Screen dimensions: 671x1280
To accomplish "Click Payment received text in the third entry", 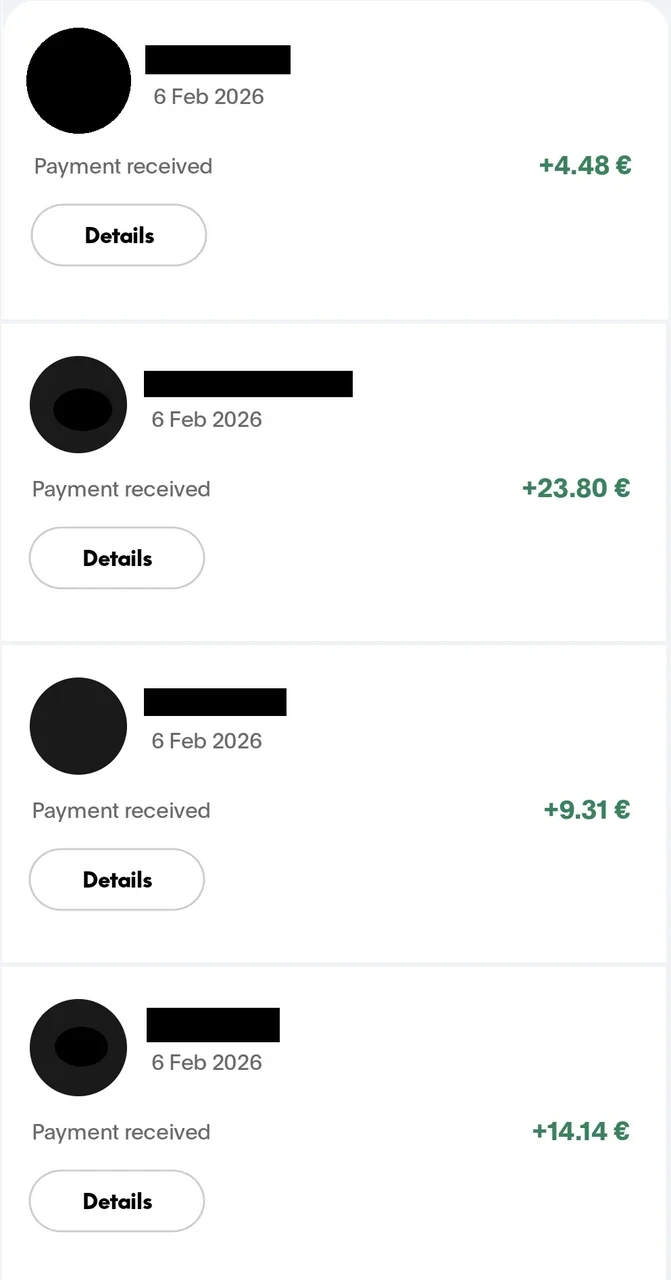I will 121,810.
